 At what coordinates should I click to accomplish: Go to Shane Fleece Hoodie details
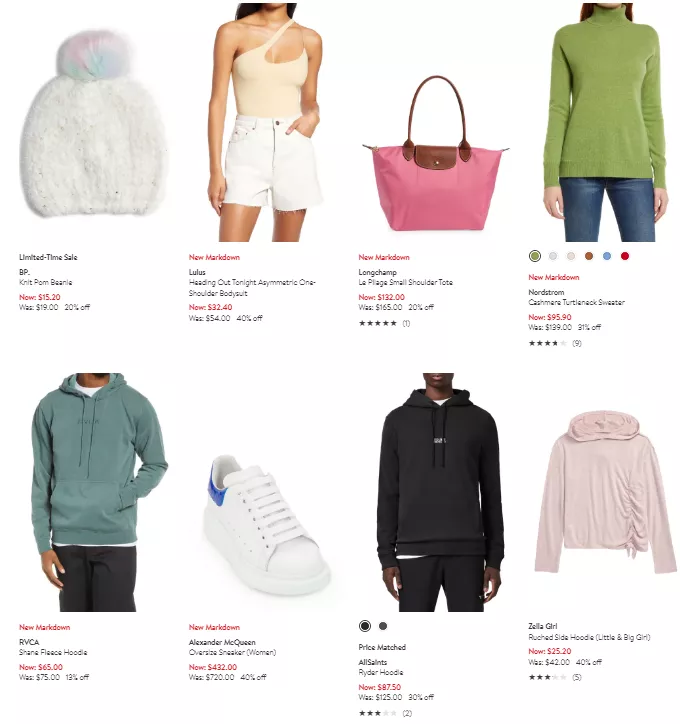(53, 652)
